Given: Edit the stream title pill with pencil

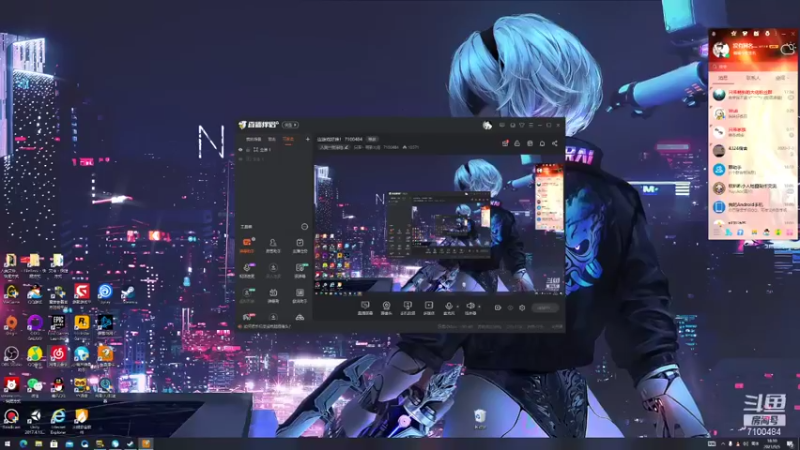Looking at the screenshot, I should [334, 147].
